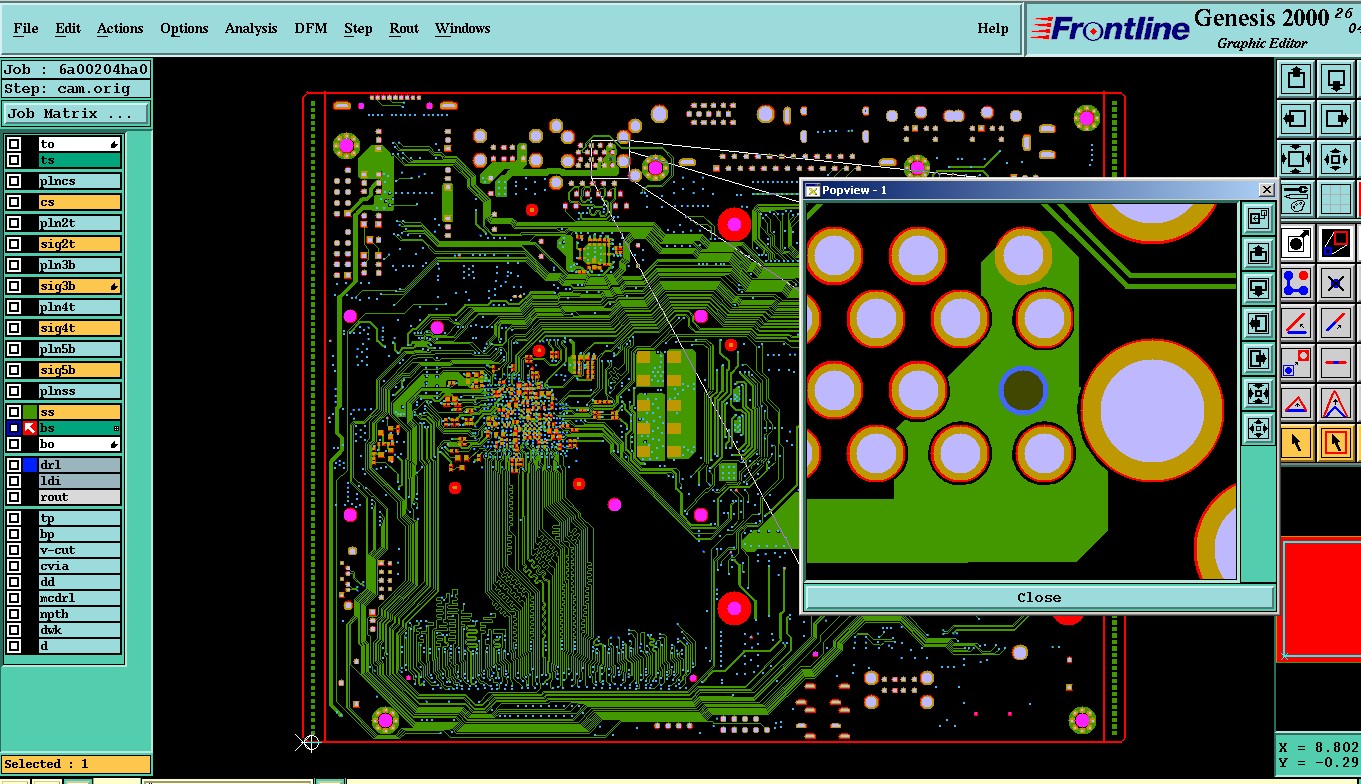
Task: Click the pan left icon in Popview
Action: 1258,323
